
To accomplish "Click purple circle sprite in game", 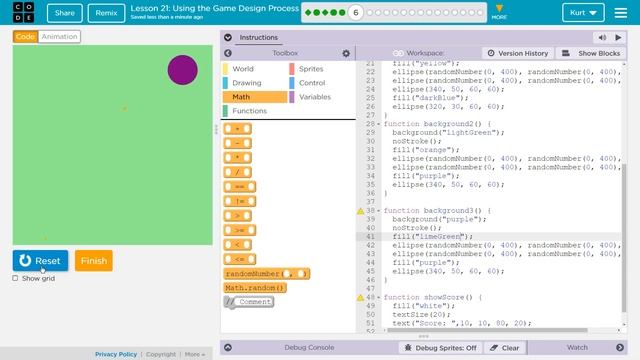I will 182,70.
